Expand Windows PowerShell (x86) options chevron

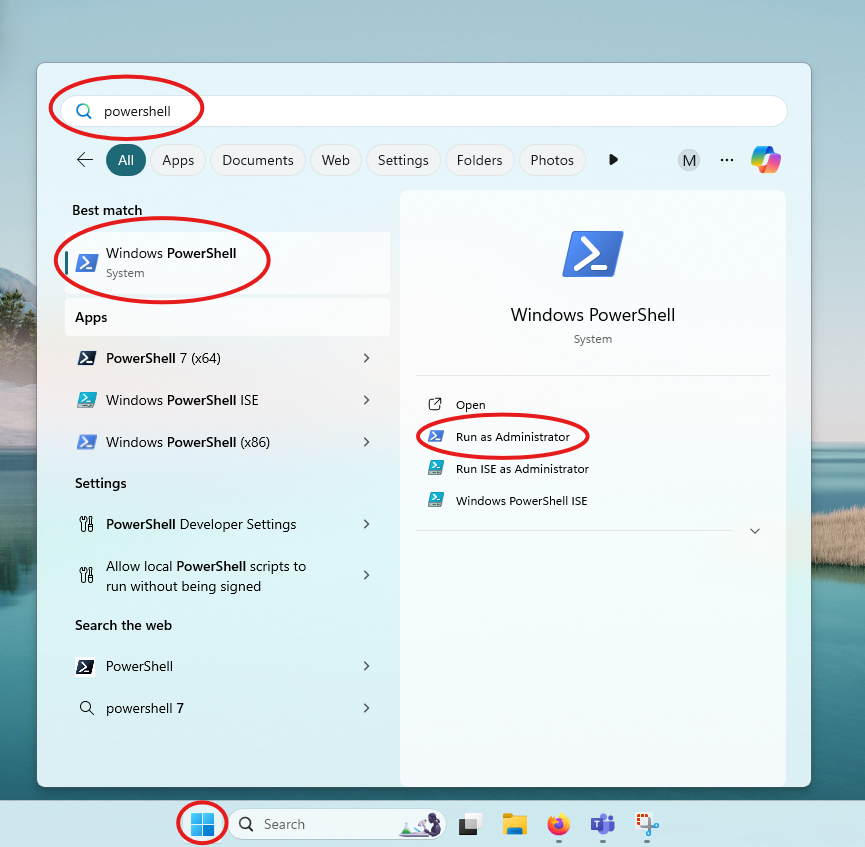[x=366, y=442]
